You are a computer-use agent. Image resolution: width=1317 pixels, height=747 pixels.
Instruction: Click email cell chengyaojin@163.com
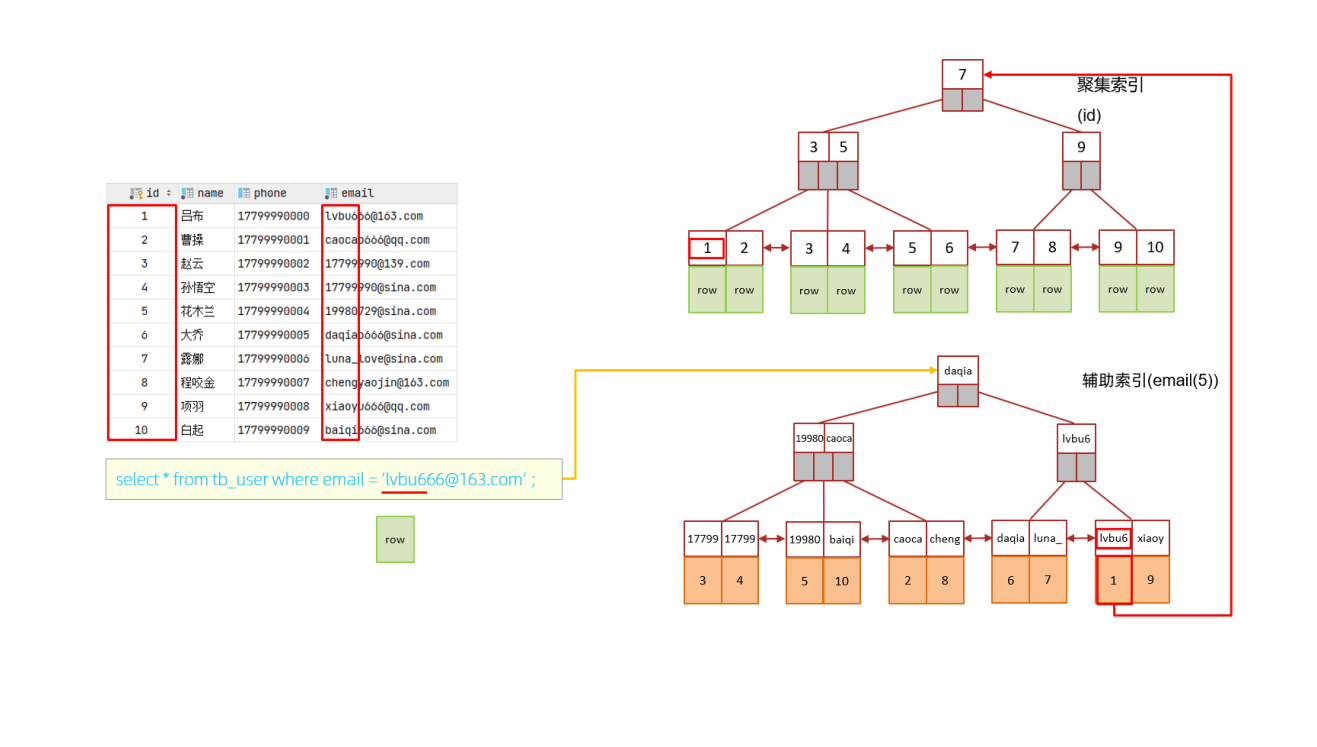point(387,383)
